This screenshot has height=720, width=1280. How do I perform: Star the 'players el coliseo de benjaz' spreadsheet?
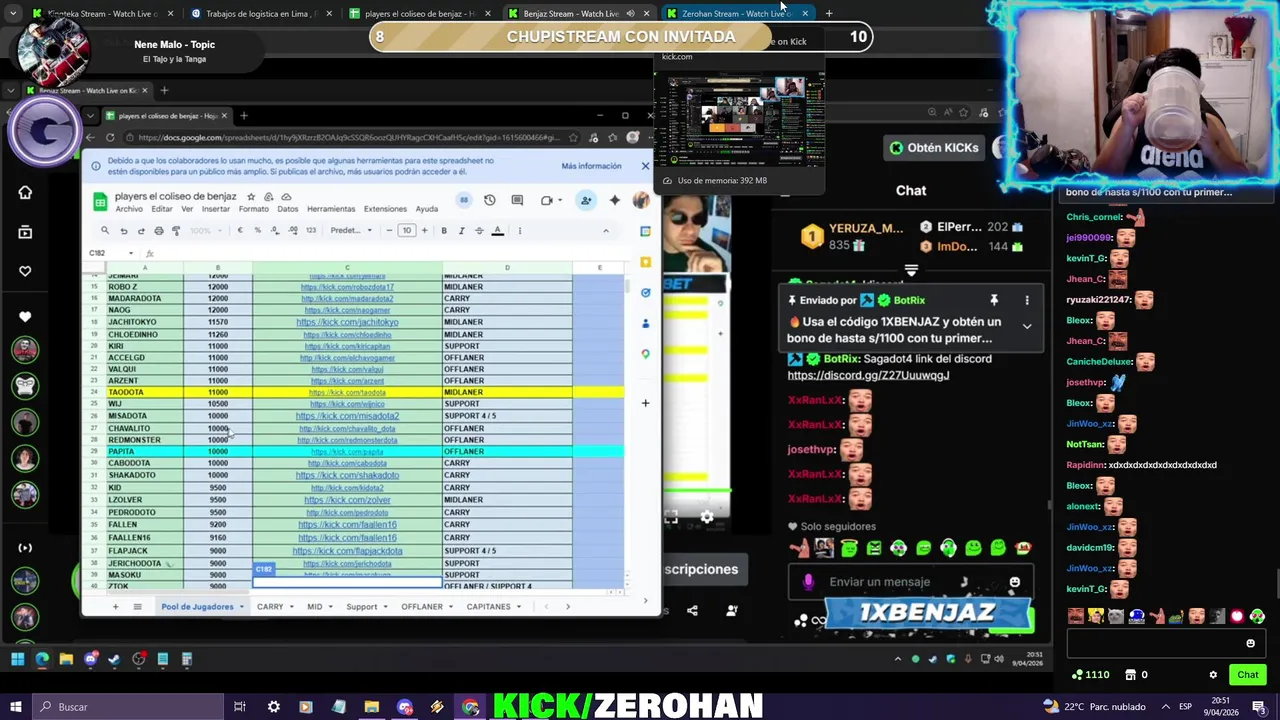251,197
